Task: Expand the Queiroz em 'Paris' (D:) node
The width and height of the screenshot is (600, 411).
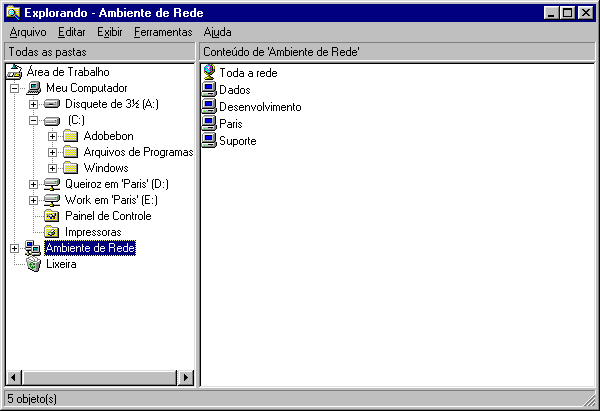Action: click(33, 184)
